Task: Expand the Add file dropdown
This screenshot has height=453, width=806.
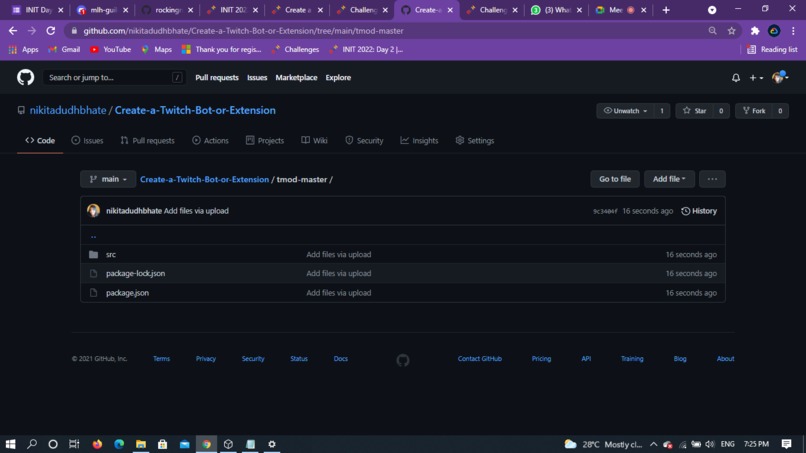Action: tap(669, 179)
